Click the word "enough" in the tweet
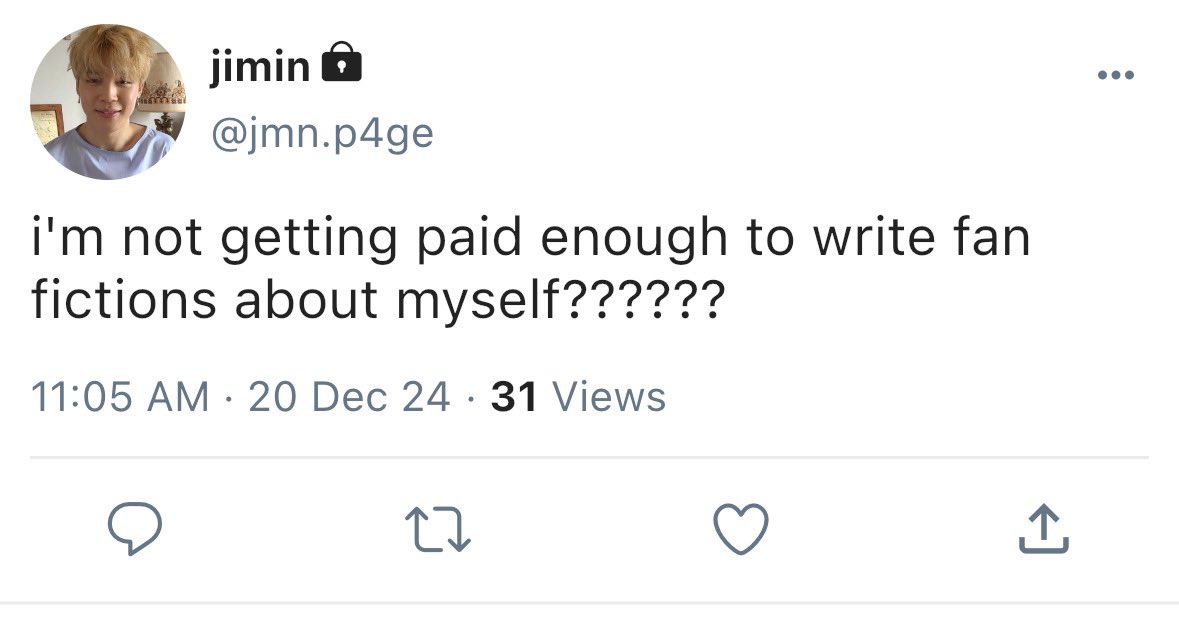 tap(634, 240)
